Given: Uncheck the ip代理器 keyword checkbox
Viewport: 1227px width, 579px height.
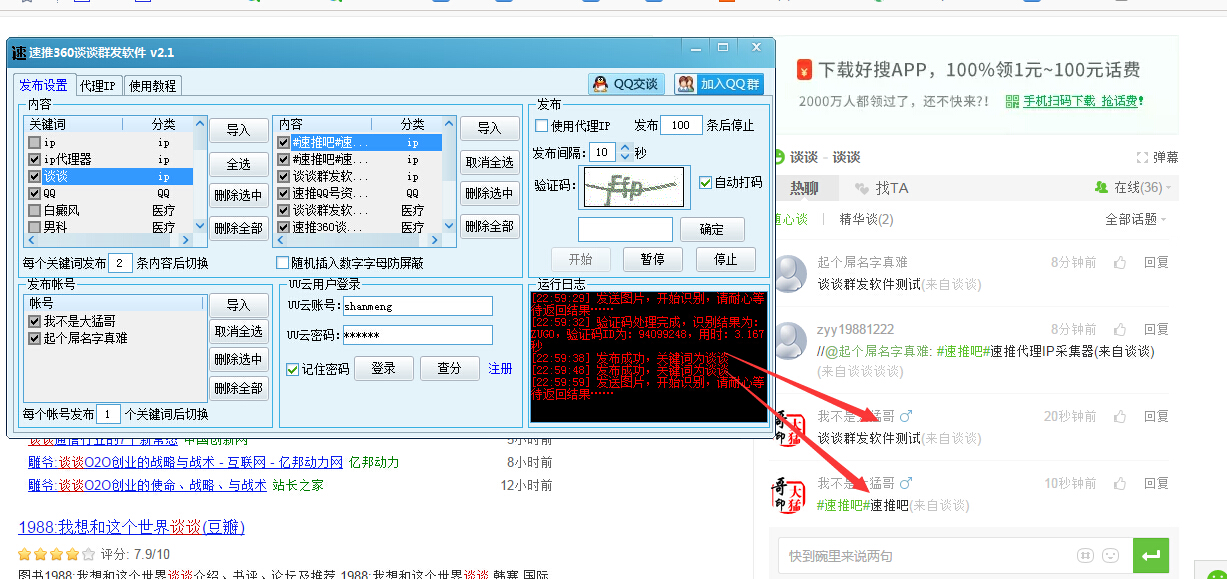Looking at the screenshot, I should pos(35,159).
